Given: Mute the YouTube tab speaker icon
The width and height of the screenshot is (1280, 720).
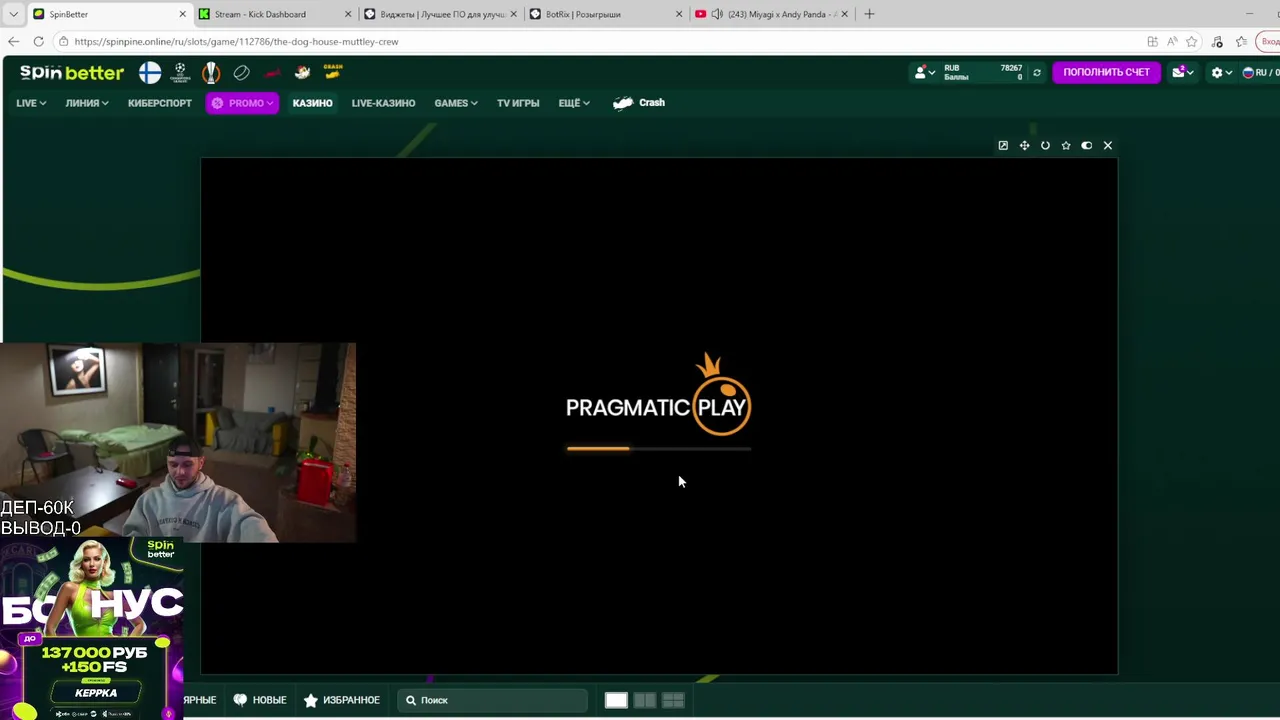Looking at the screenshot, I should [717, 14].
